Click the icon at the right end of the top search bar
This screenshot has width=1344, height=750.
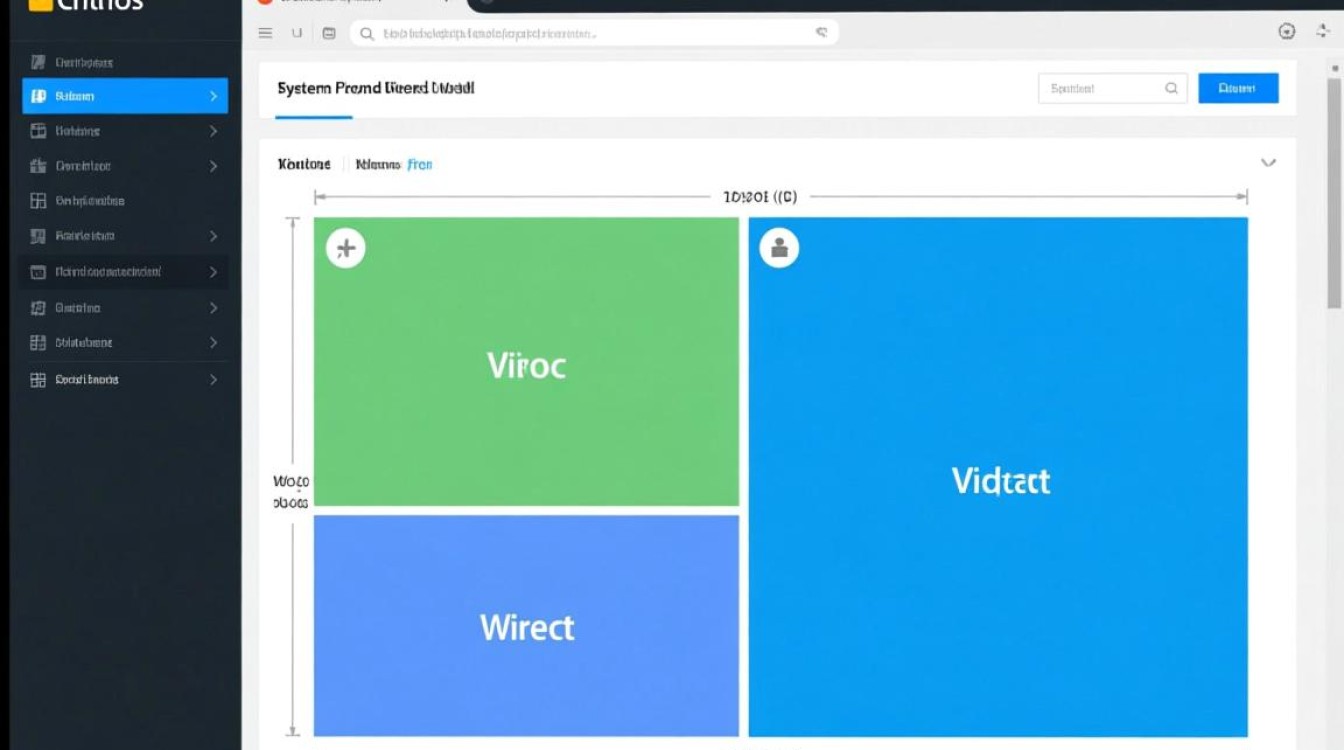pos(822,33)
